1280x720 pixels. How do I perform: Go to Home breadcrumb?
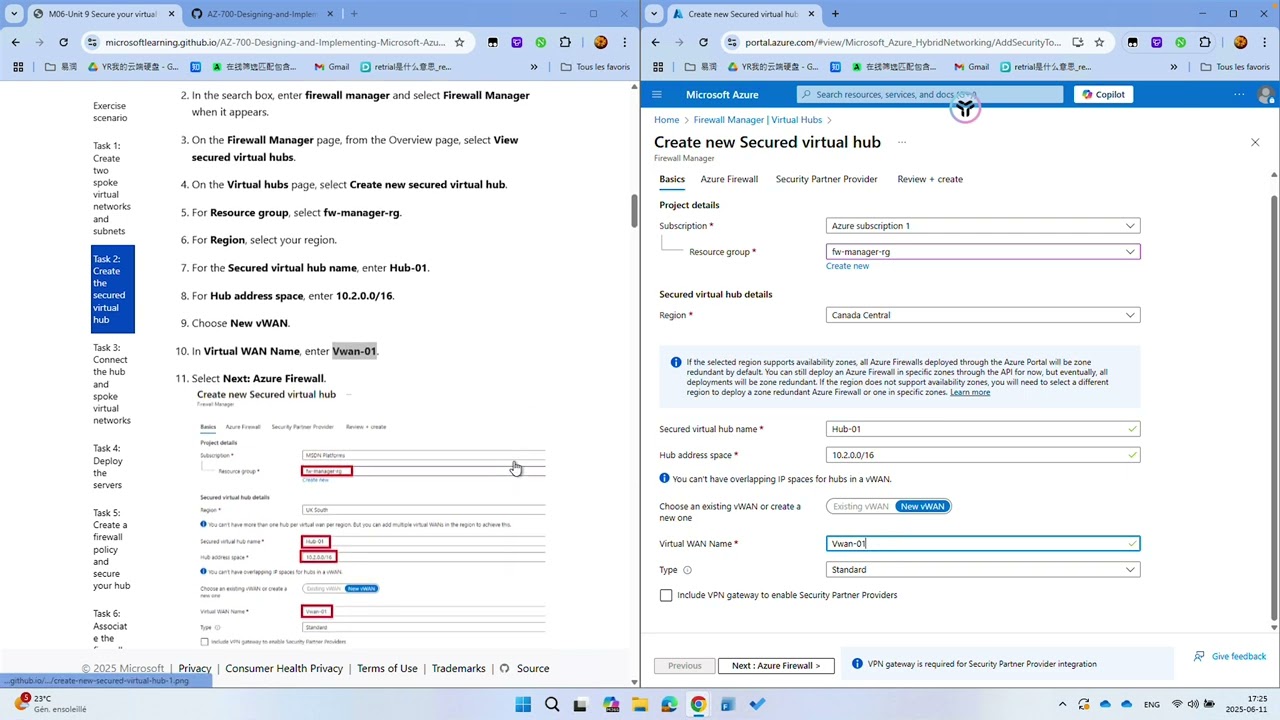[x=666, y=120]
